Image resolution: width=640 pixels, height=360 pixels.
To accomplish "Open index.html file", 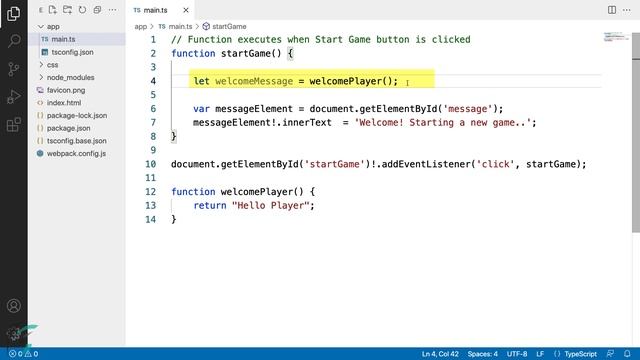I will click(77, 103).
